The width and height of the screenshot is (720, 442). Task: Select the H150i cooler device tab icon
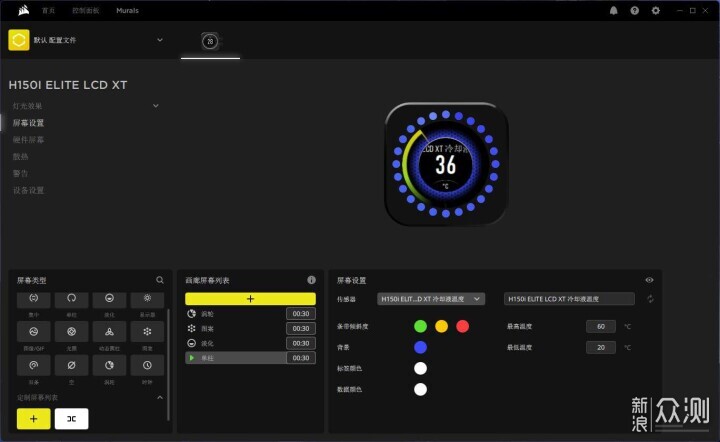(210, 41)
